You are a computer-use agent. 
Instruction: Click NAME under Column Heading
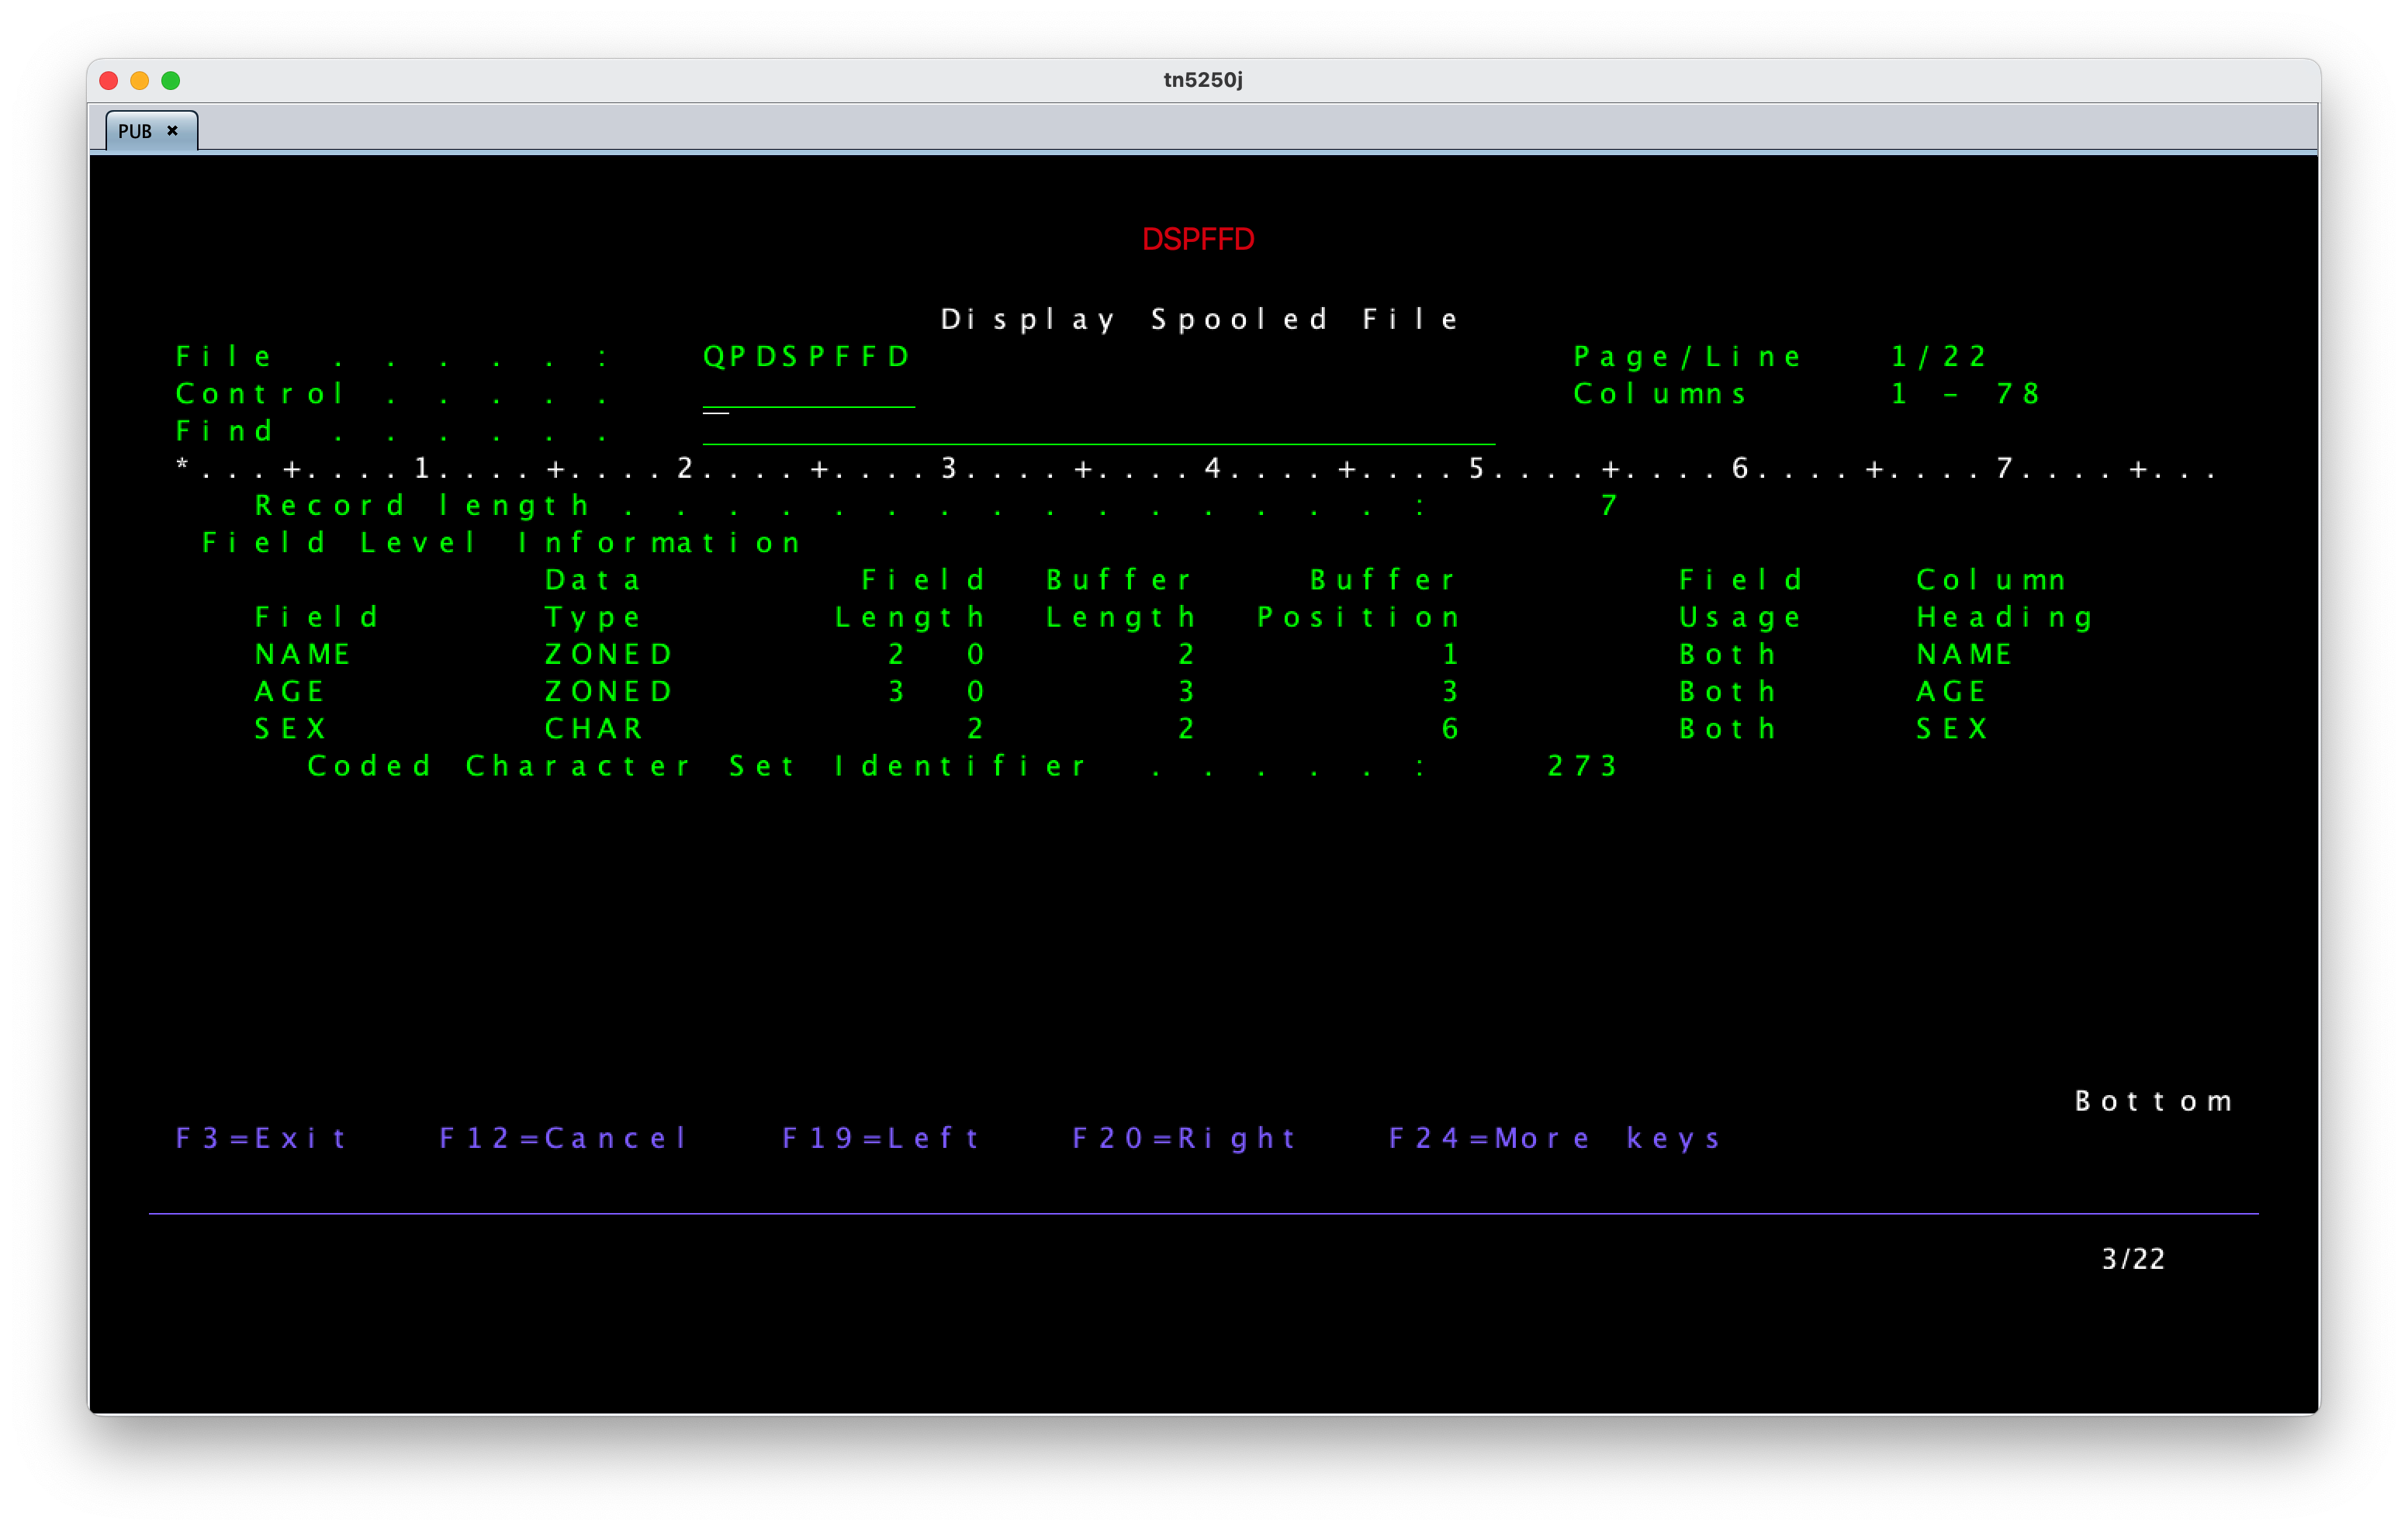[1964, 654]
